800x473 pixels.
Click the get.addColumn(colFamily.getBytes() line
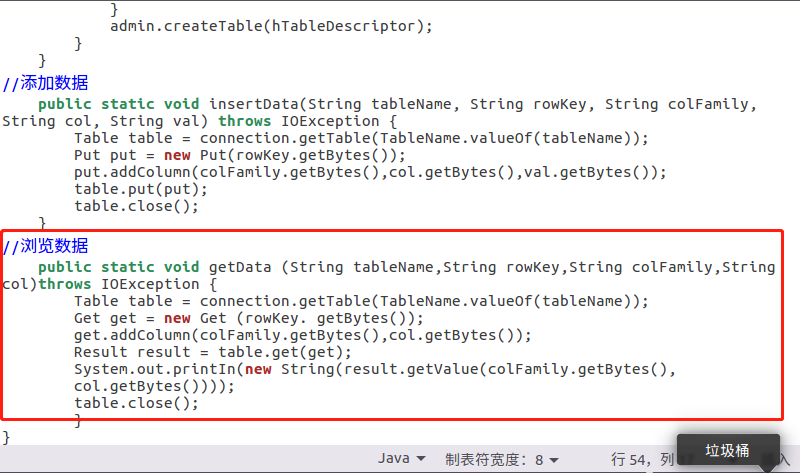pos(303,335)
